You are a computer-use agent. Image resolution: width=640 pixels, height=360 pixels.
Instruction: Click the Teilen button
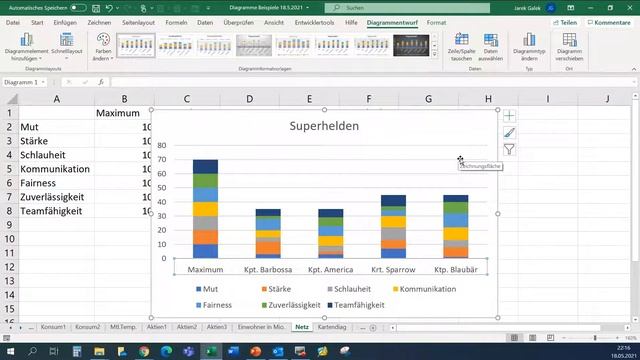point(565,23)
